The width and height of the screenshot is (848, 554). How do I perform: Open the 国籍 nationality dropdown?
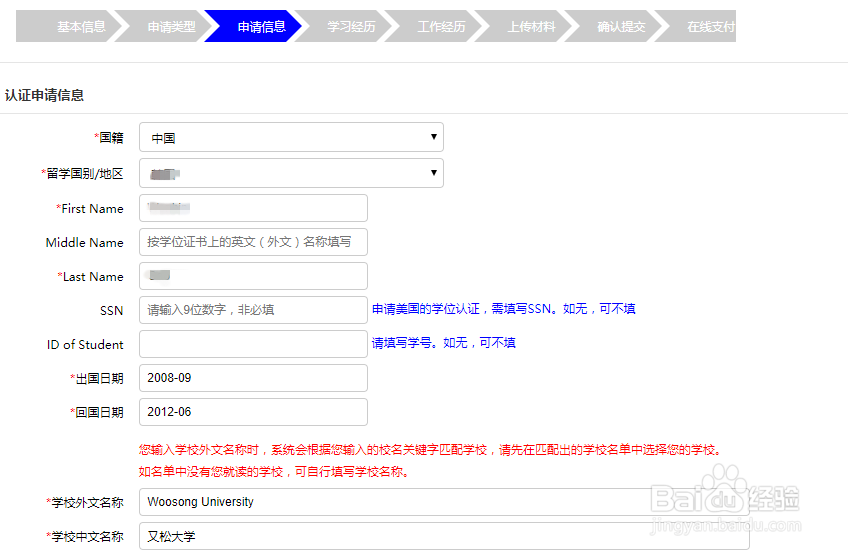pyautogui.click(x=292, y=137)
